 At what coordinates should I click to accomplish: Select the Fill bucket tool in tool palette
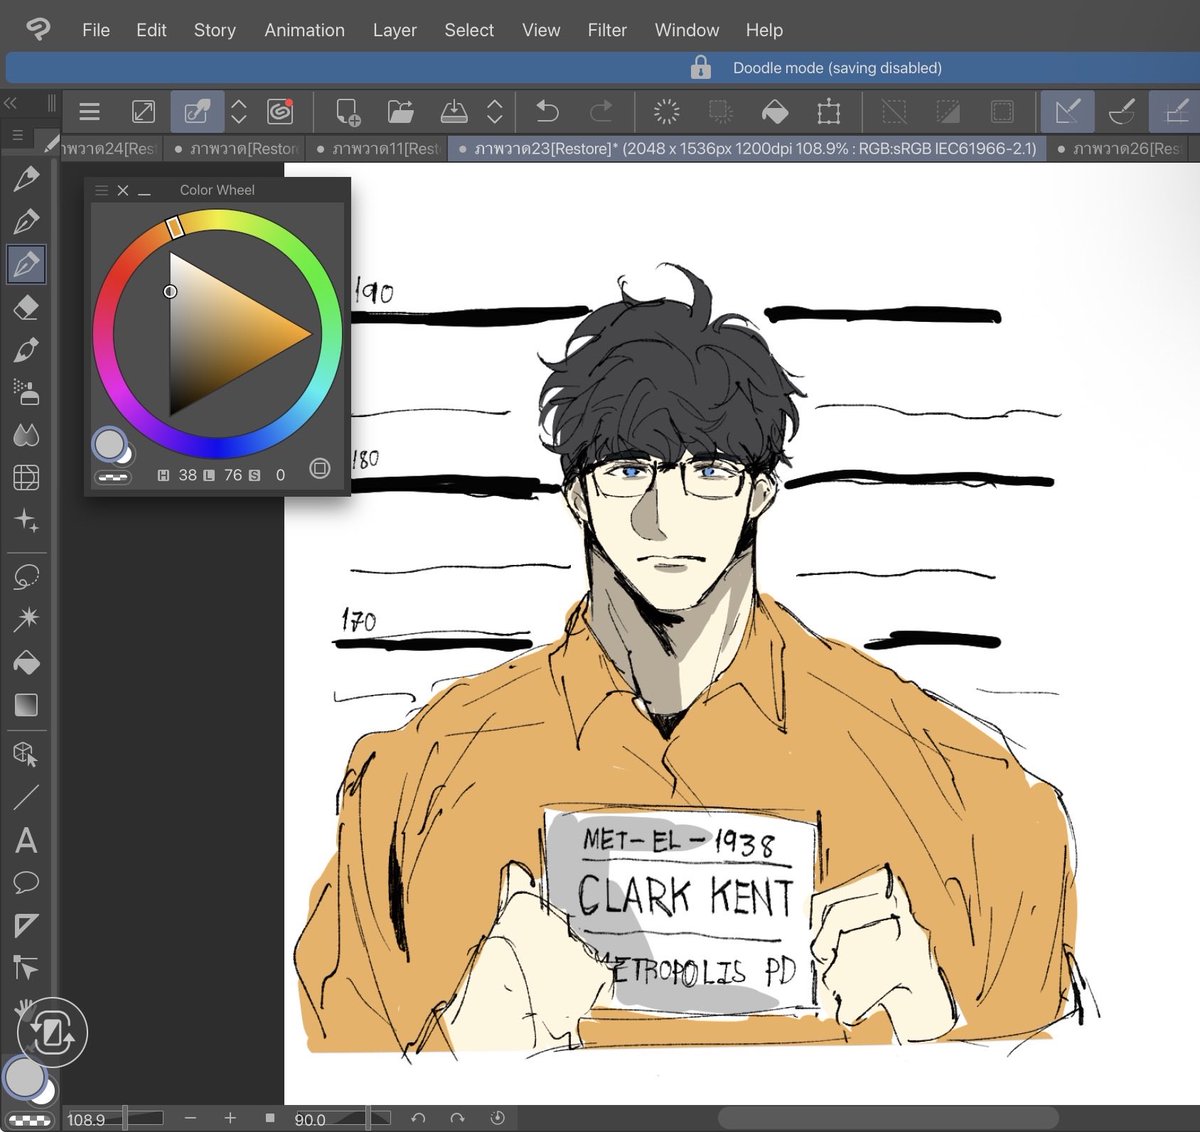coord(27,662)
